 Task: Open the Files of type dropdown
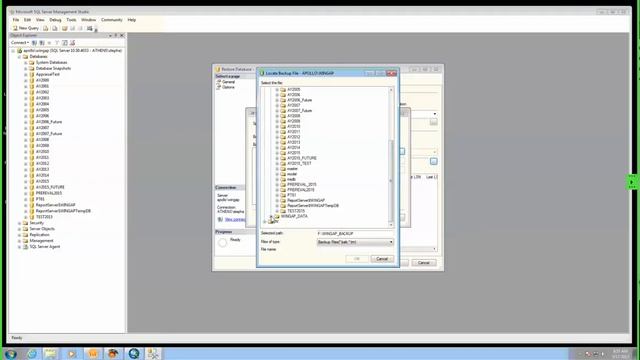(355, 242)
